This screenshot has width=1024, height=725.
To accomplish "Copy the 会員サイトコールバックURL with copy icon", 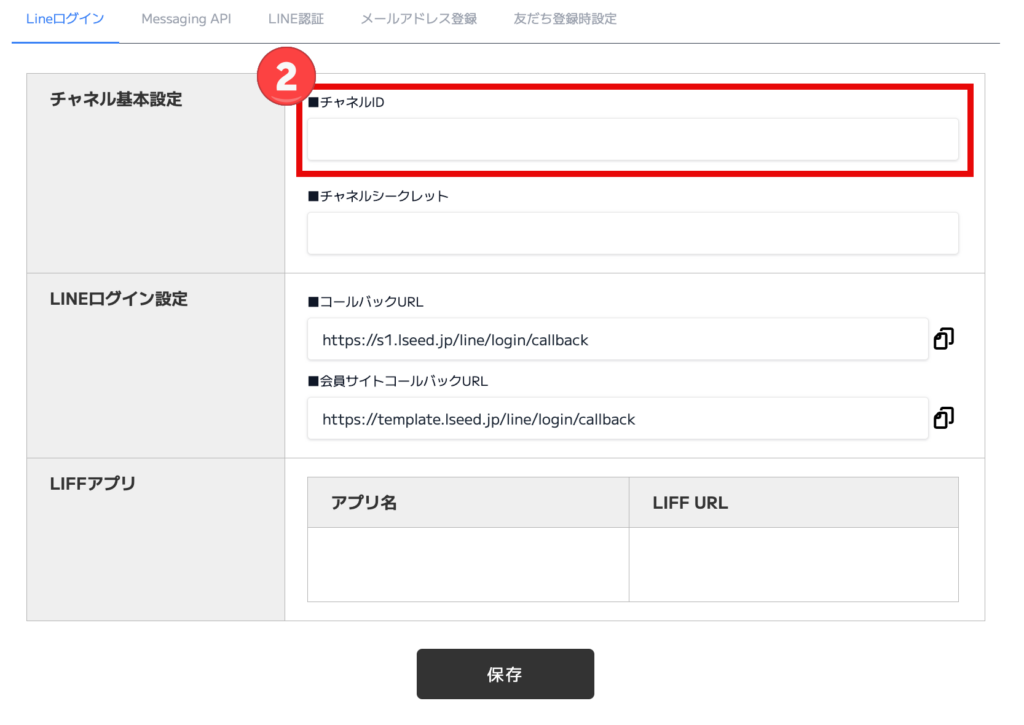I will coord(943,417).
